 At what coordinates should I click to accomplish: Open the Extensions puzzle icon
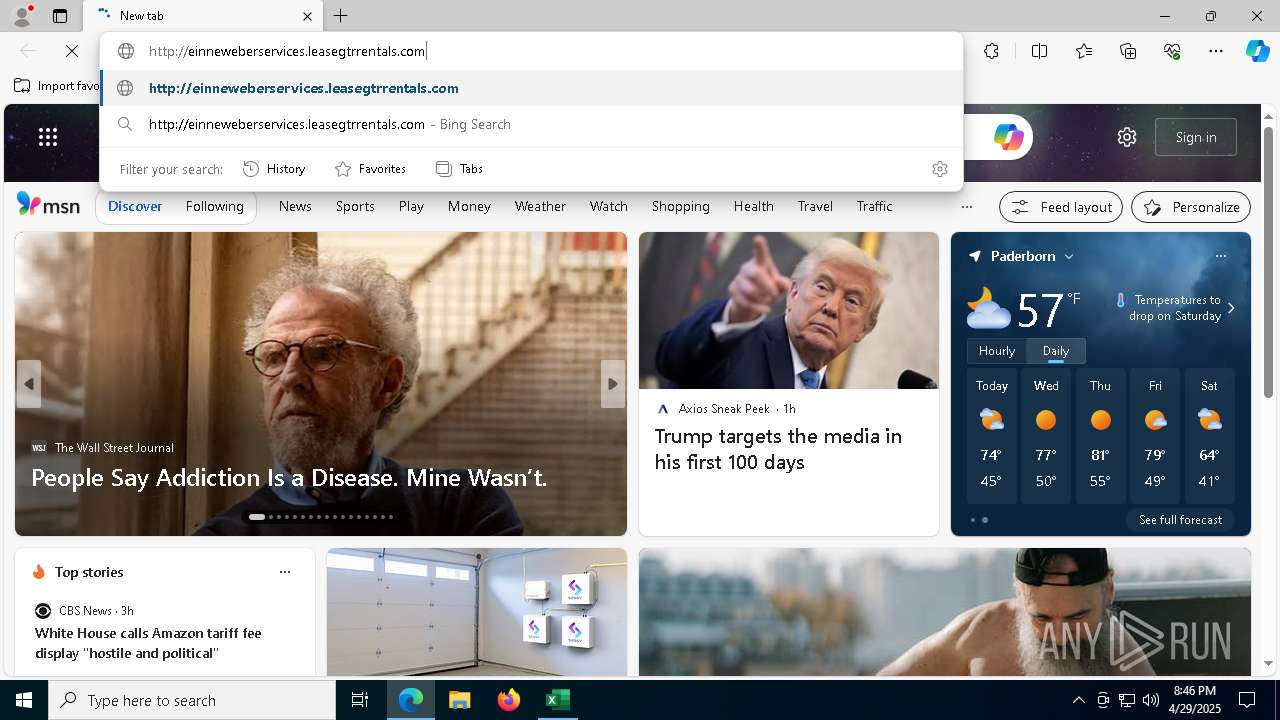tap(991, 51)
